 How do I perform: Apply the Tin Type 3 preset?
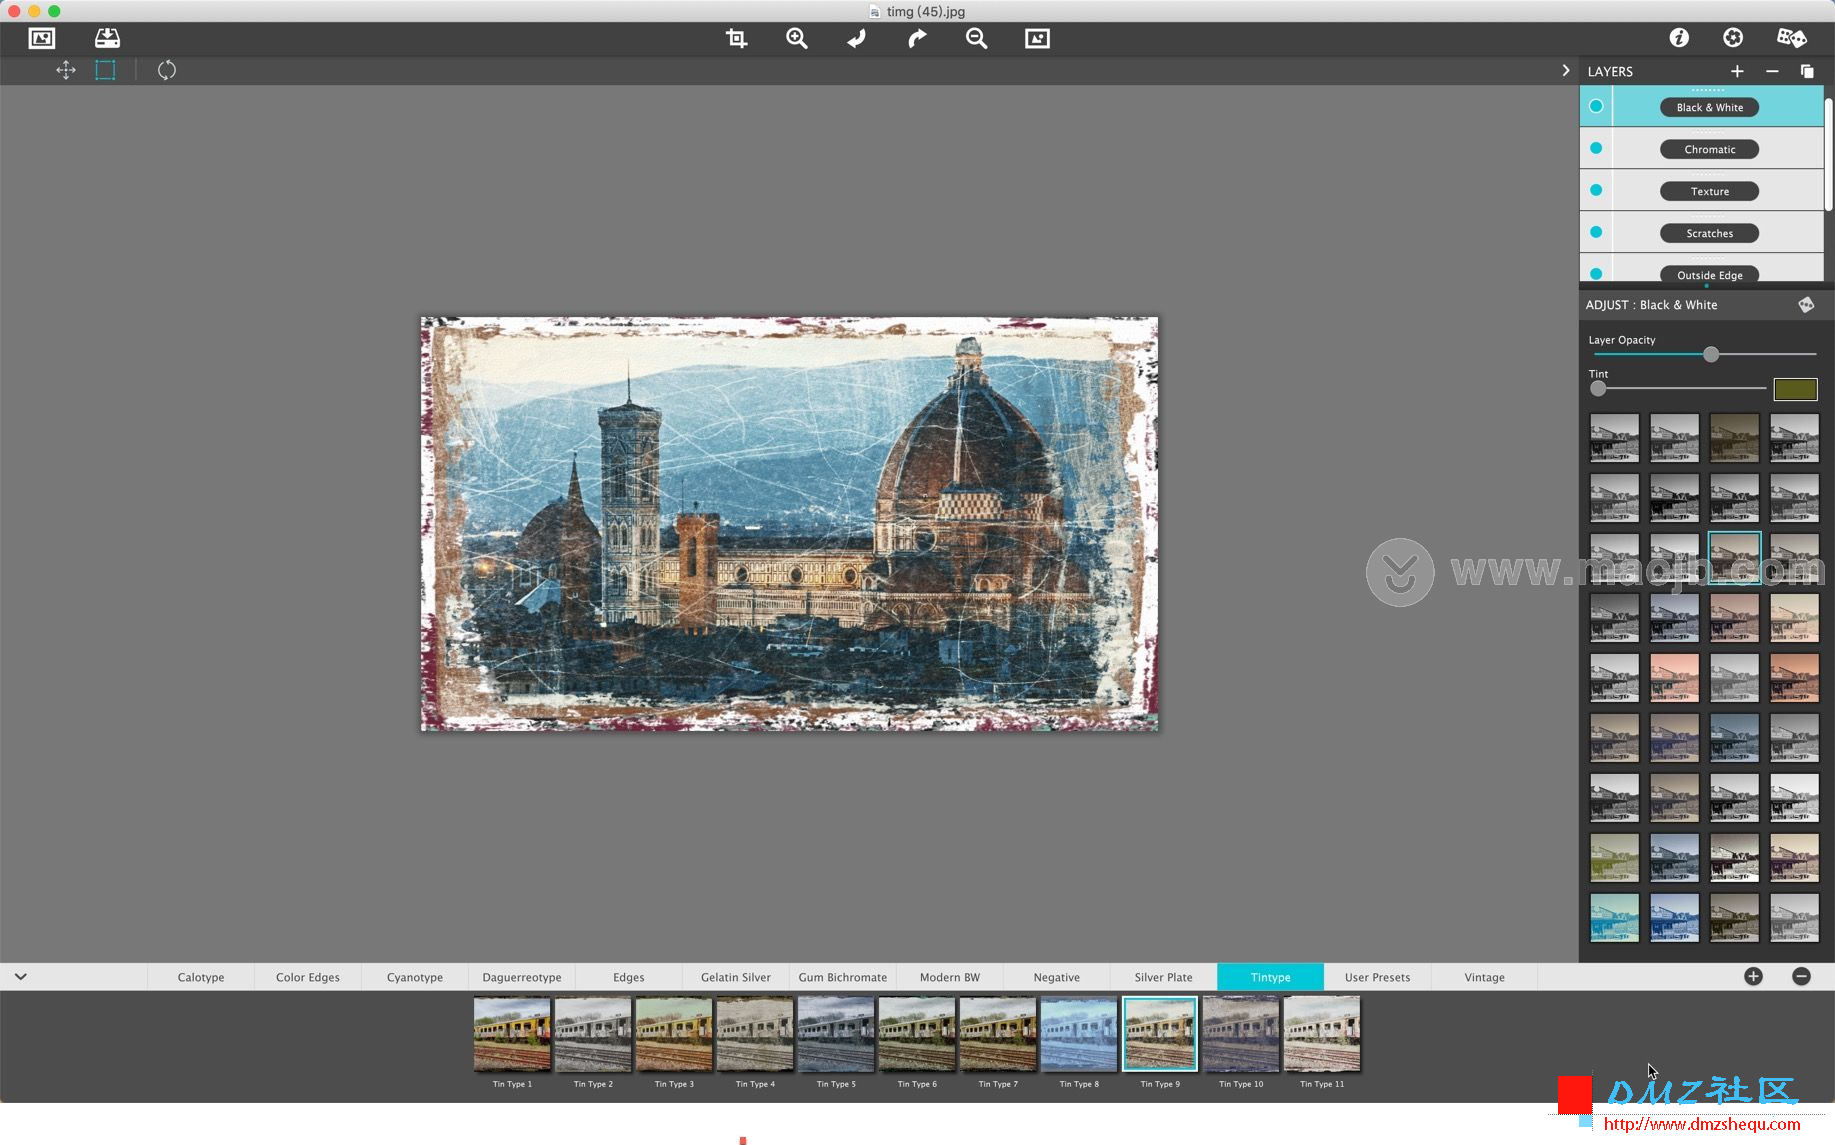tap(674, 1034)
